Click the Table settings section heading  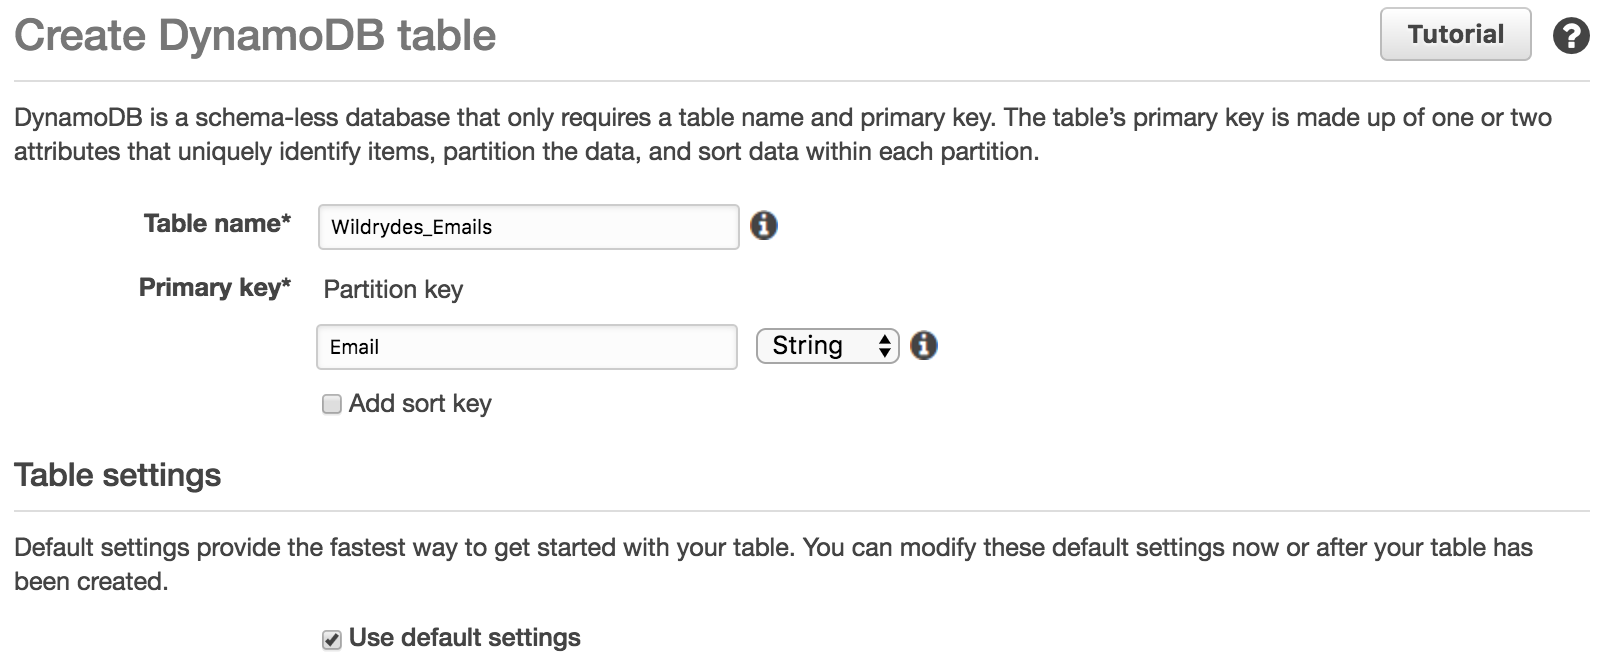(118, 475)
